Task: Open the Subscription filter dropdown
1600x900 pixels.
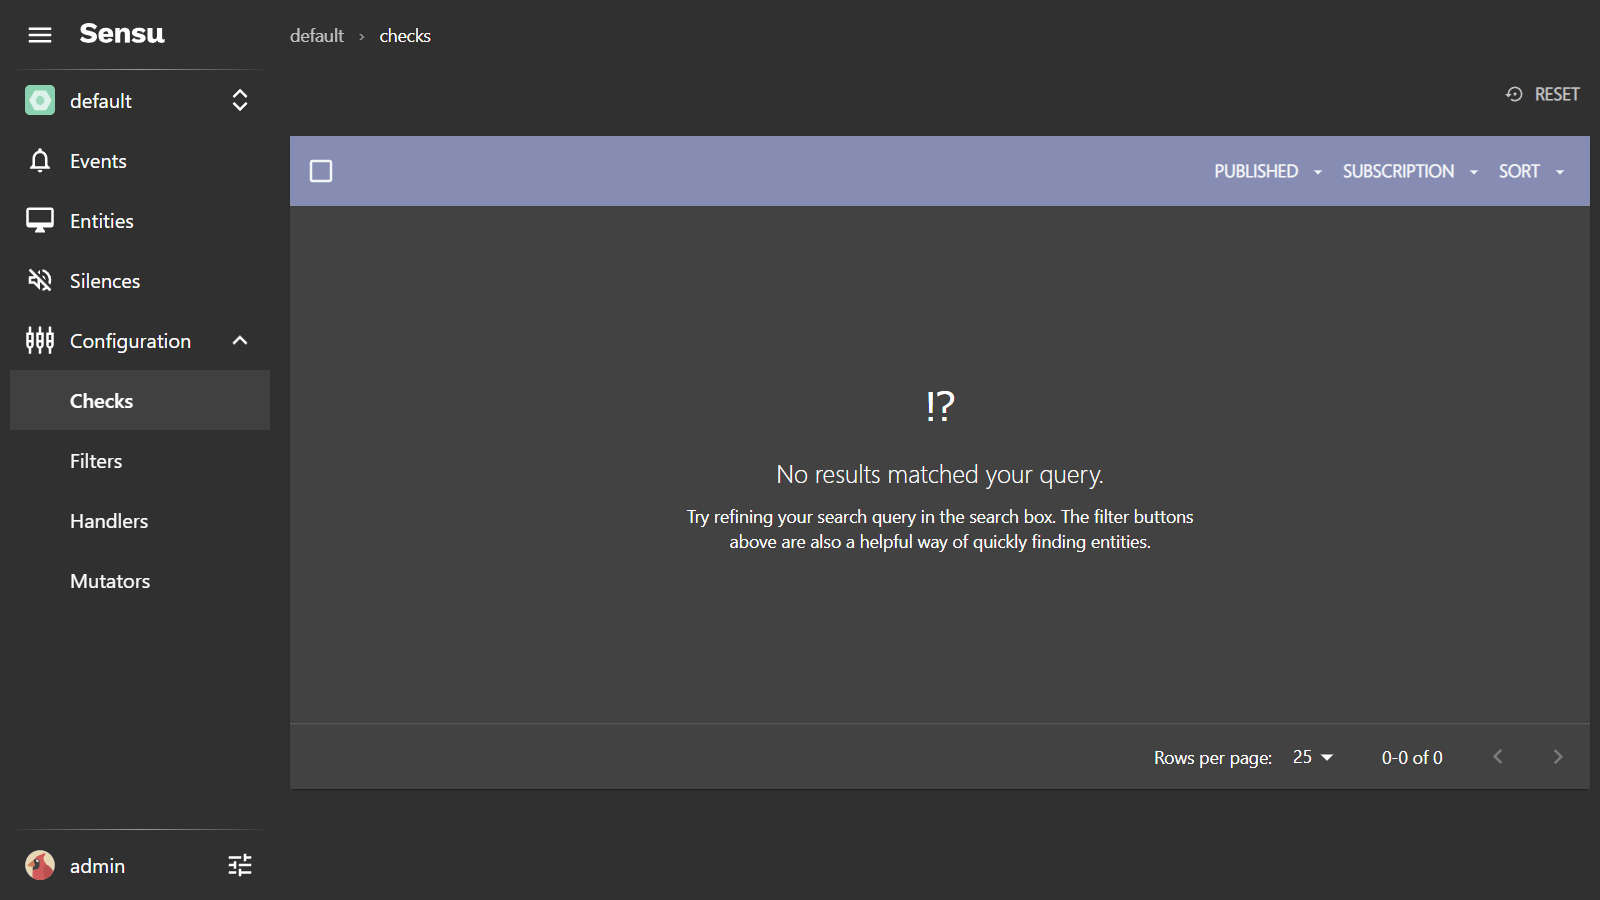Action: (x=1409, y=171)
